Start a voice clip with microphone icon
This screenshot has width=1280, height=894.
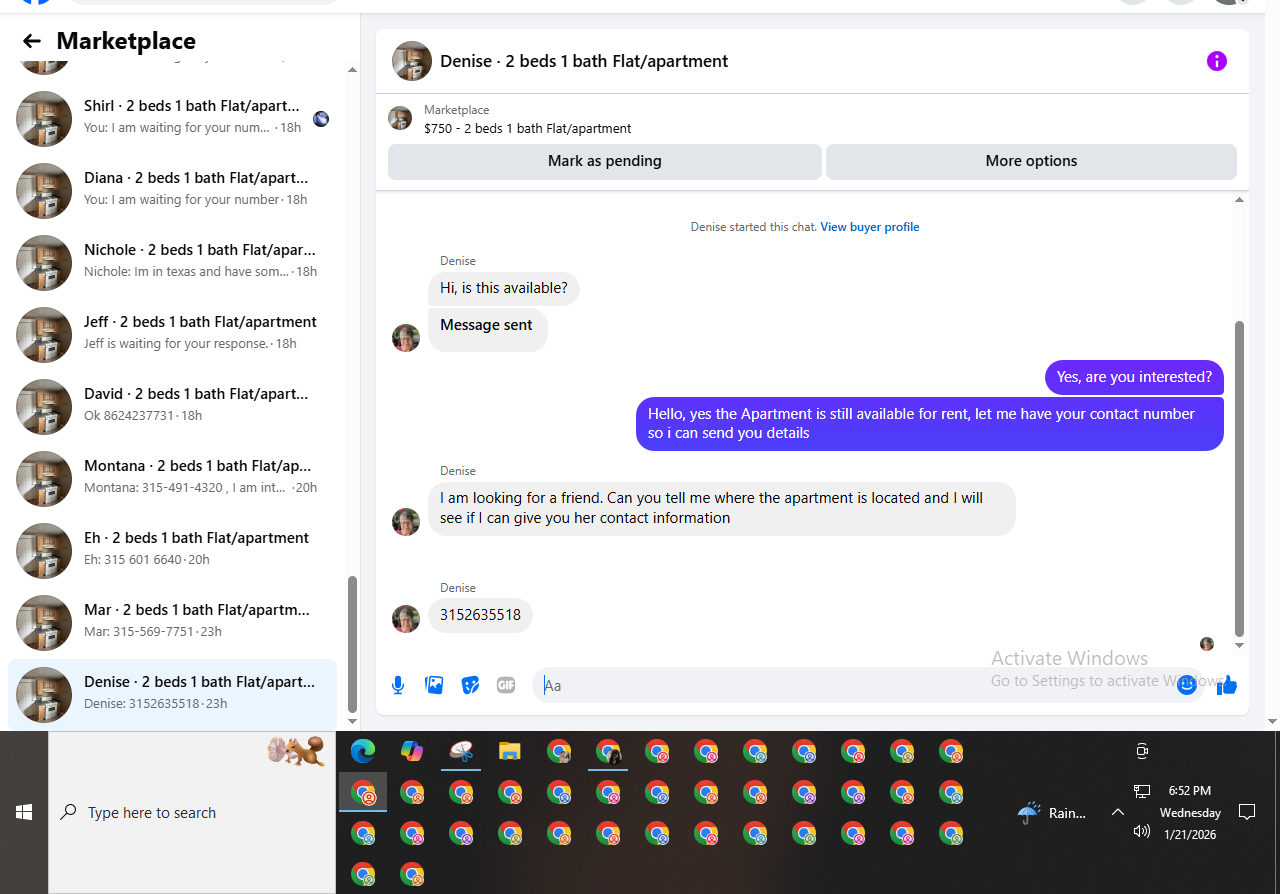398,685
